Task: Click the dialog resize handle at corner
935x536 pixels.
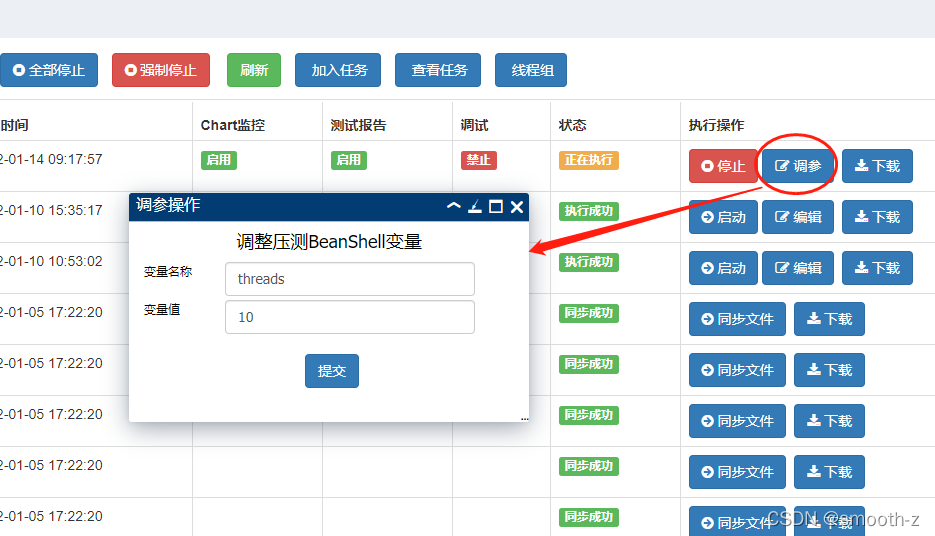Action: [x=525, y=419]
